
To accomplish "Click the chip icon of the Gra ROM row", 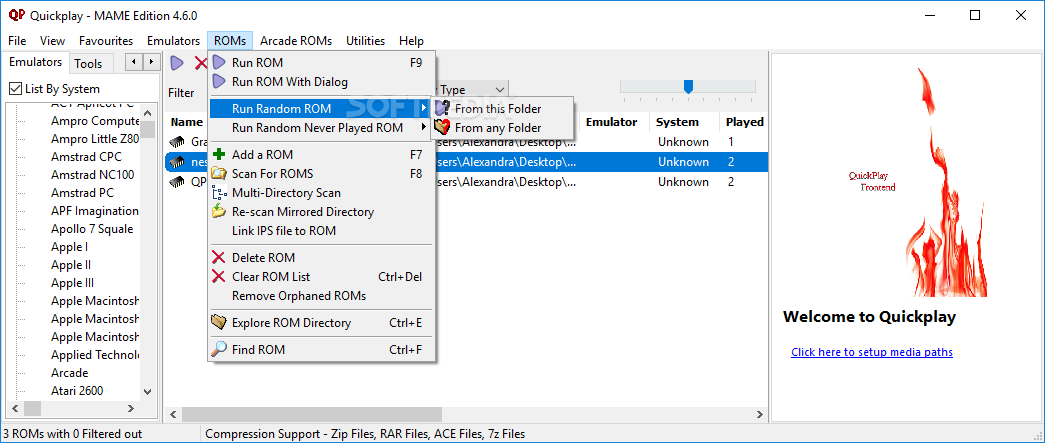I will (177, 142).
